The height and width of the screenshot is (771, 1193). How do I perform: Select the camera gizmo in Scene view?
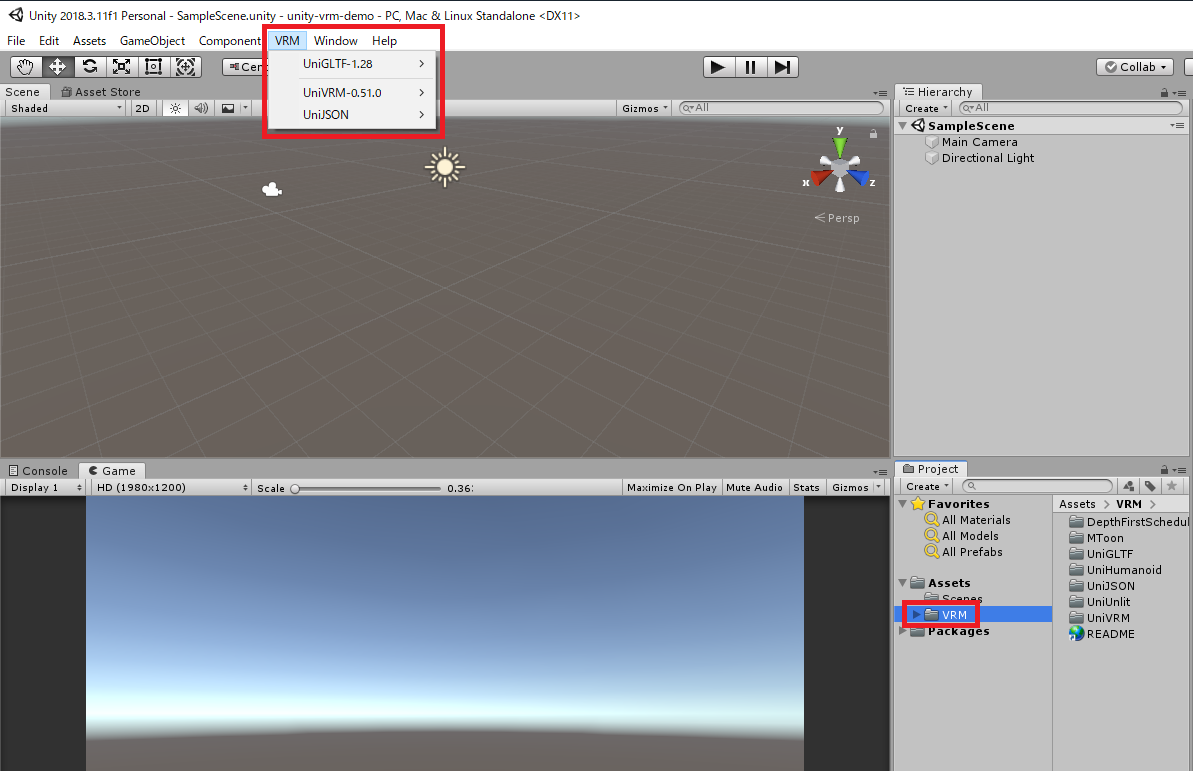[272, 190]
